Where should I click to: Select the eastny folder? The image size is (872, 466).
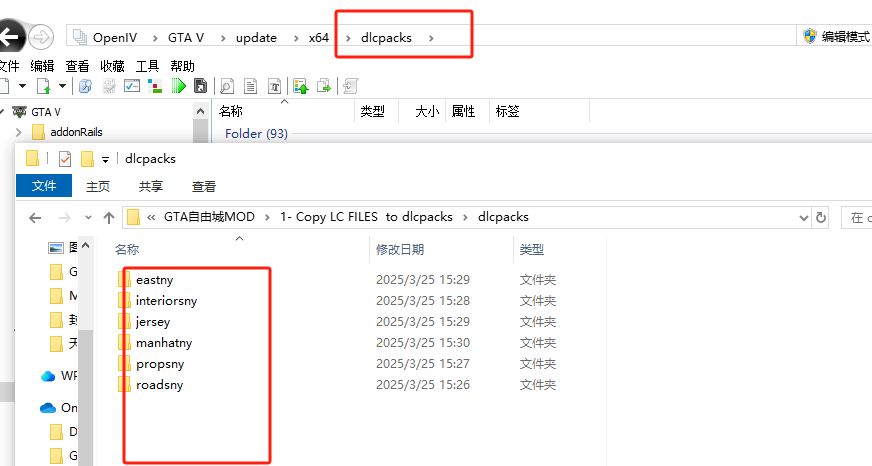click(x=155, y=280)
